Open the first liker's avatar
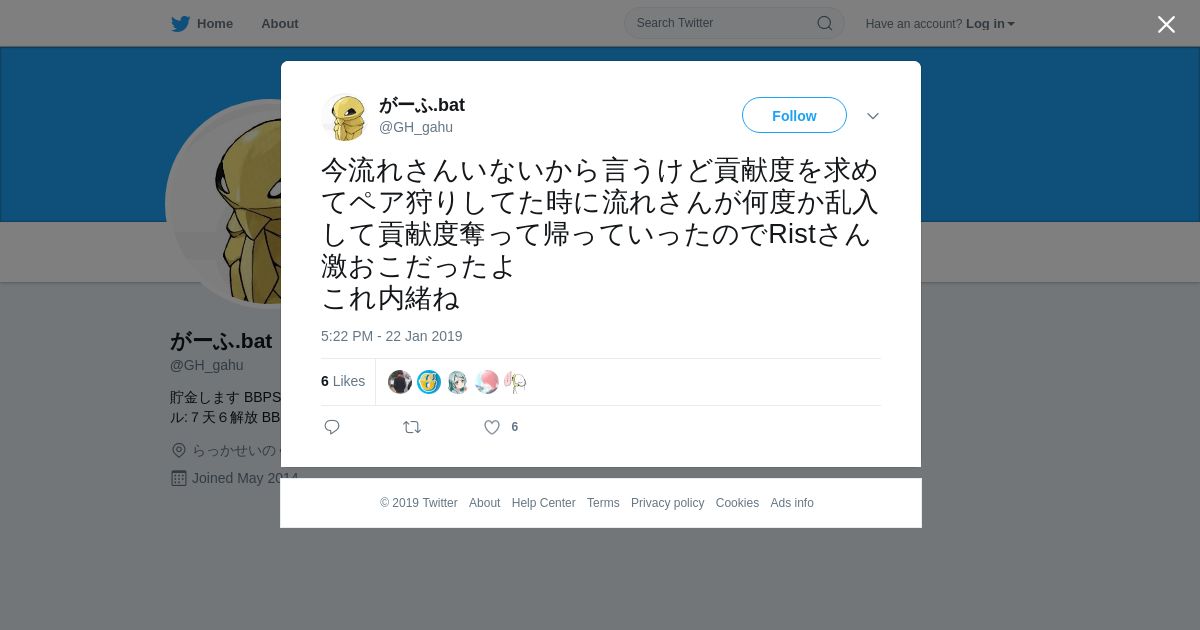The width and height of the screenshot is (1200, 630). click(400, 382)
